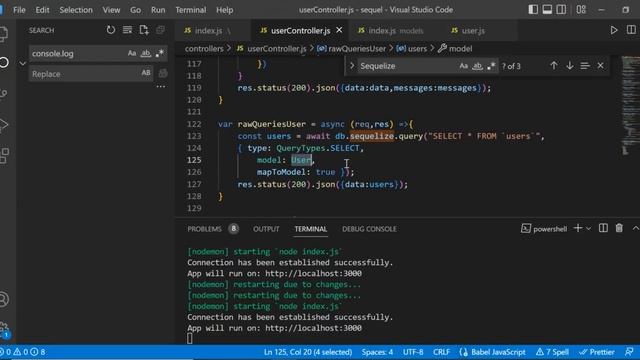Toggle Match Case in Find widget

point(463,66)
